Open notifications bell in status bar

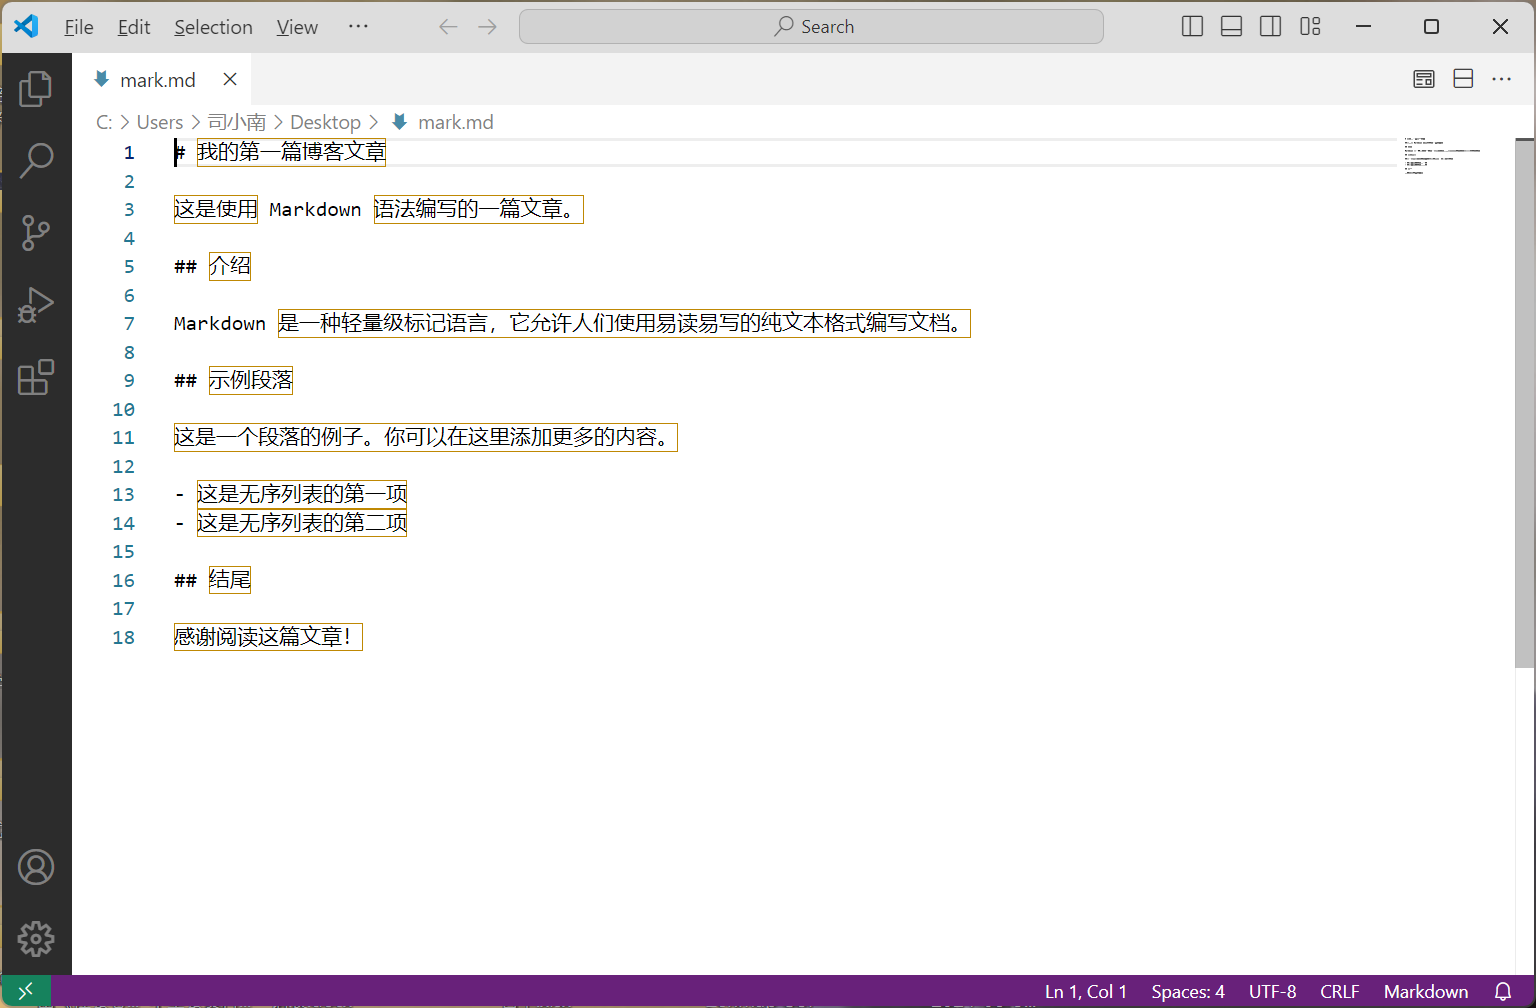point(1503,991)
